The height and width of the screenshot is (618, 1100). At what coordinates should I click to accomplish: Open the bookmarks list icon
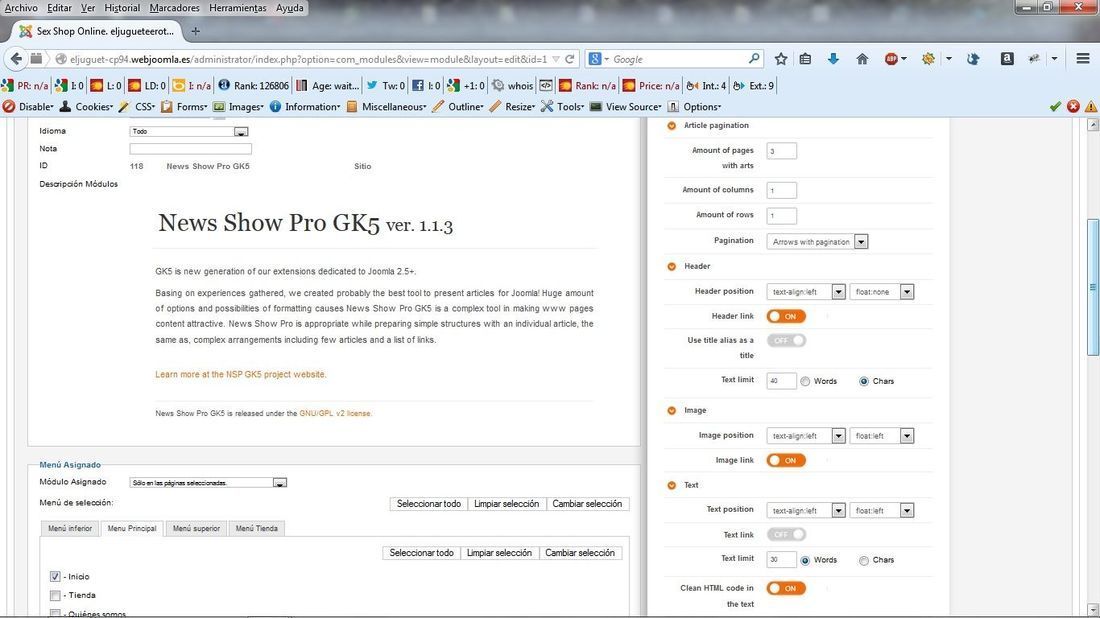[x=805, y=59]
